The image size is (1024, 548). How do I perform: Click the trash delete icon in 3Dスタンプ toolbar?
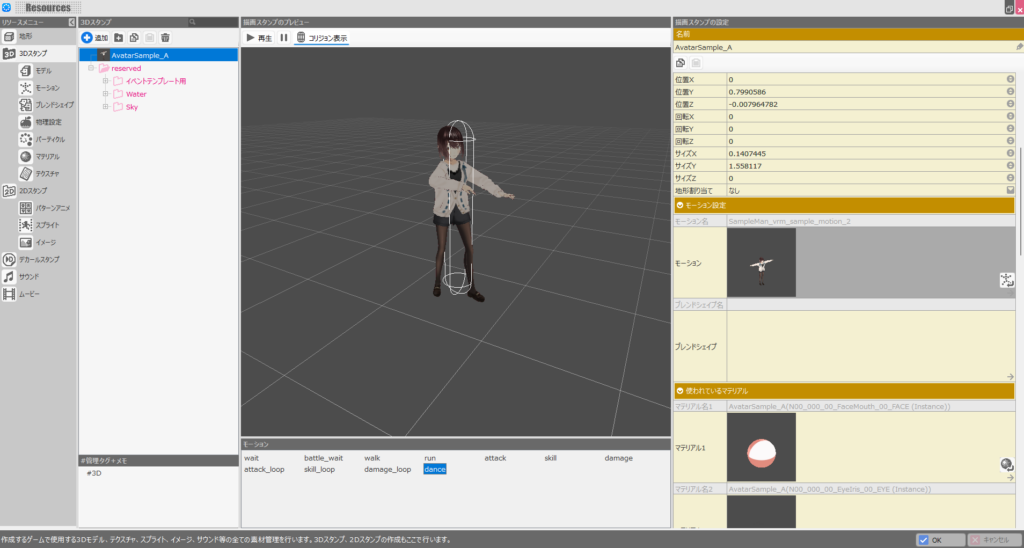pyautogui.click(x=165, y=37)
